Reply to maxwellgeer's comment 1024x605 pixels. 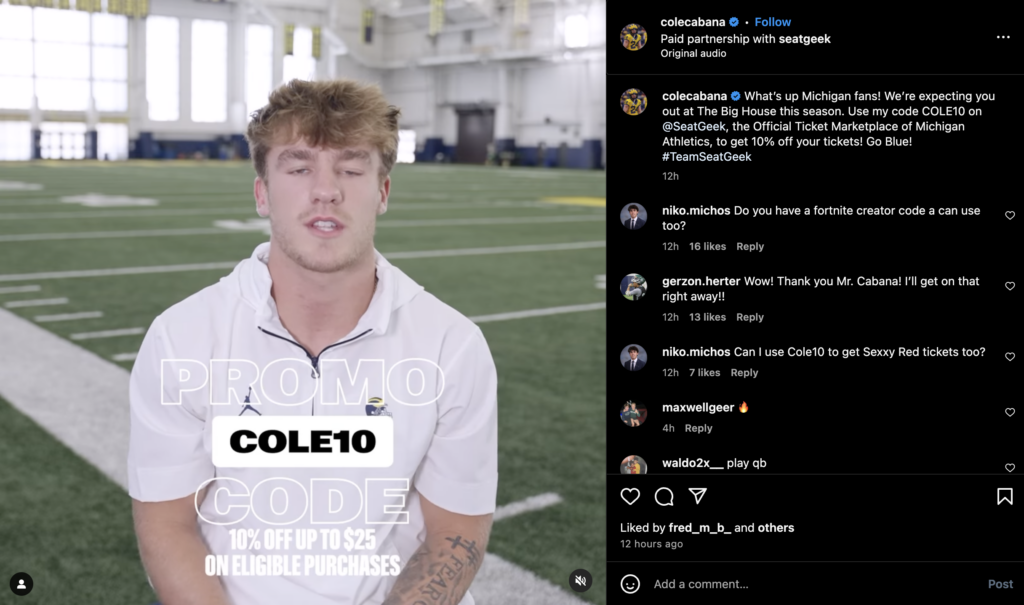(698, 428)
